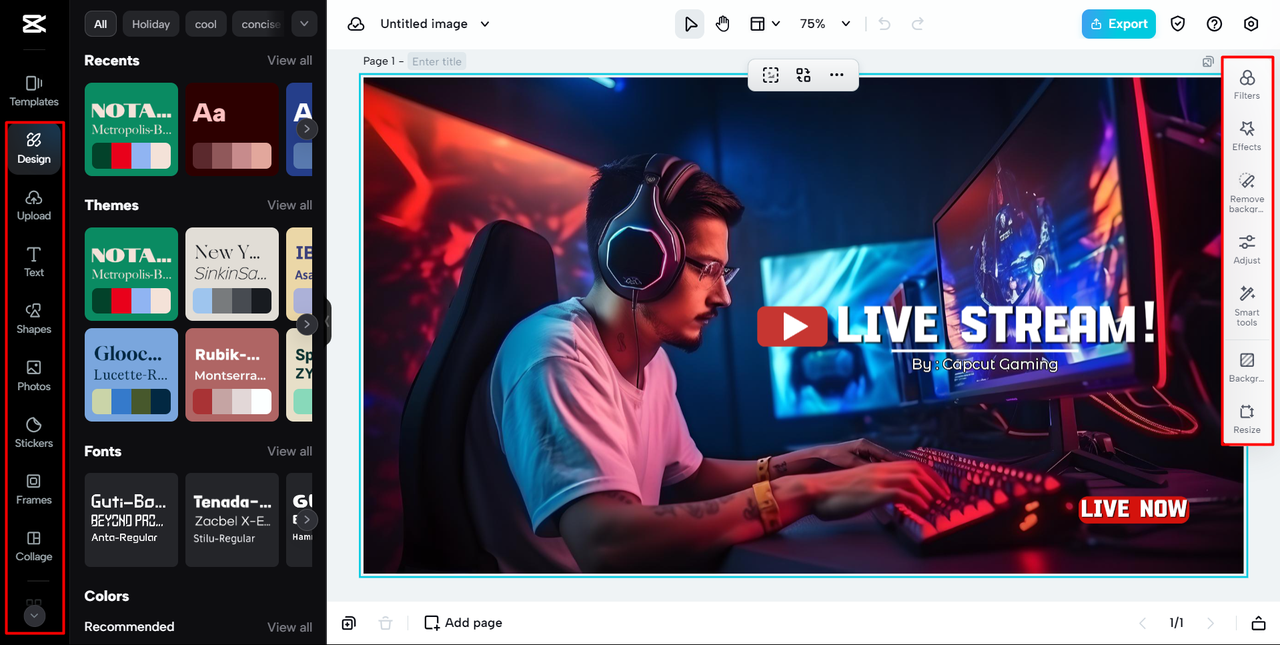Expand the filter tags chevron
This screenshot has width=1280, height=645.
point(304,24)
